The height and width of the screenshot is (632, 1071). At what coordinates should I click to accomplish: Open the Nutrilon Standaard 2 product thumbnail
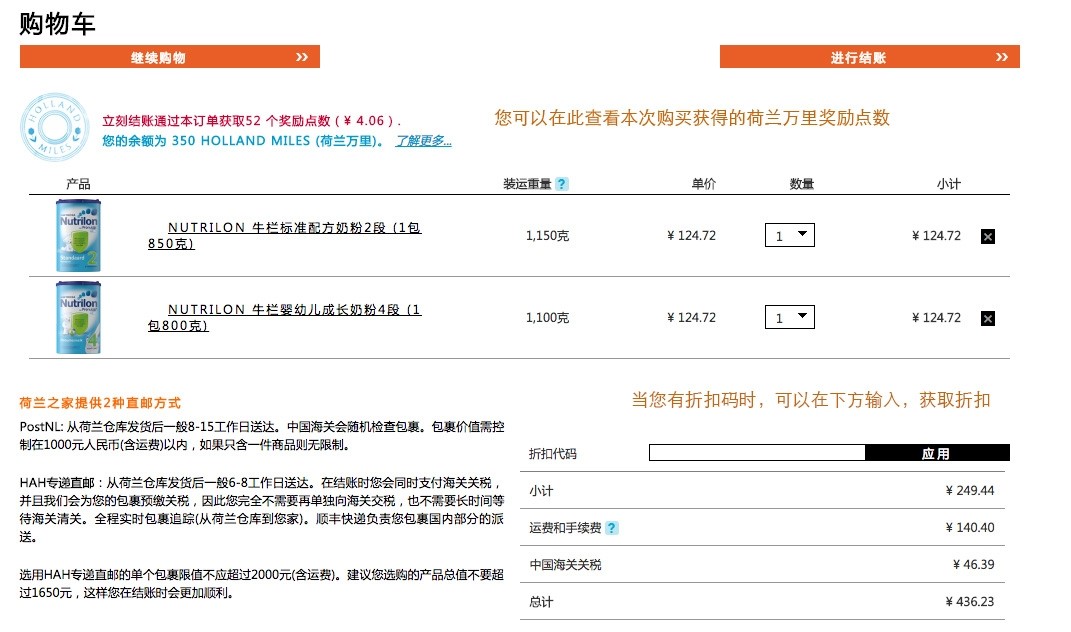(79, 235)
